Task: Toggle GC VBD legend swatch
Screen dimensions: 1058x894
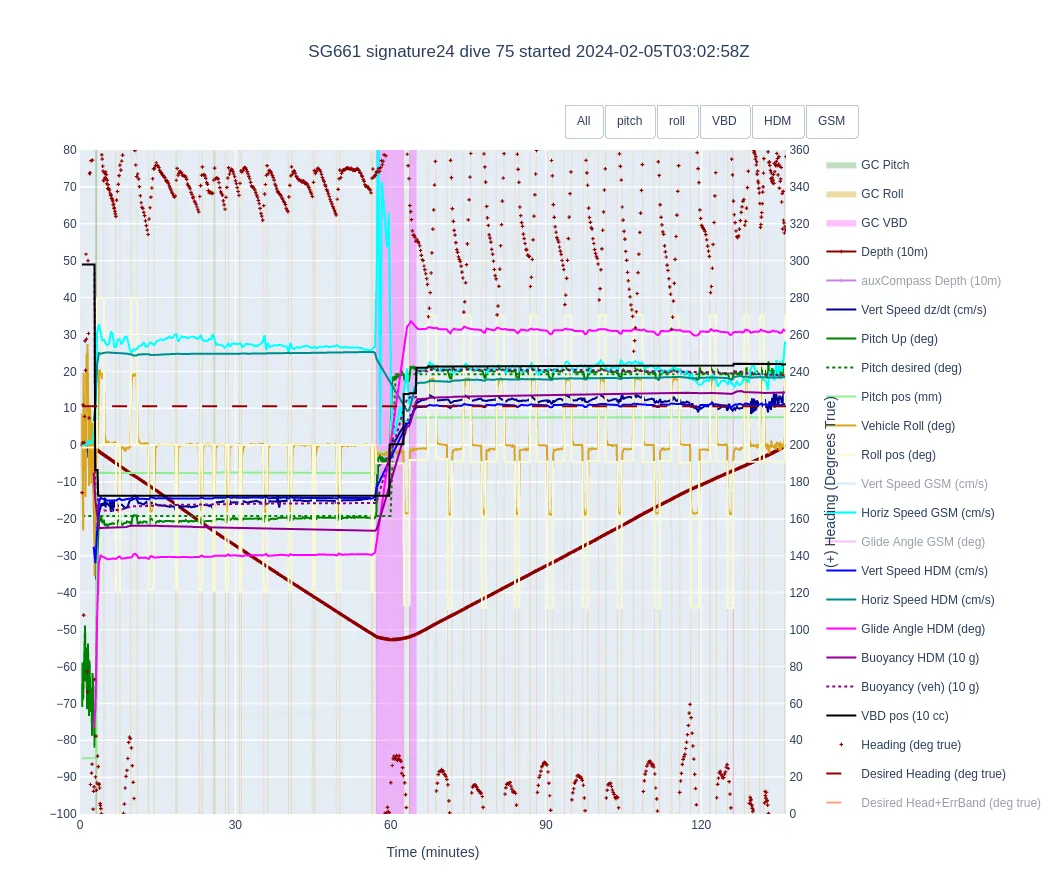Action: (841, 223)
